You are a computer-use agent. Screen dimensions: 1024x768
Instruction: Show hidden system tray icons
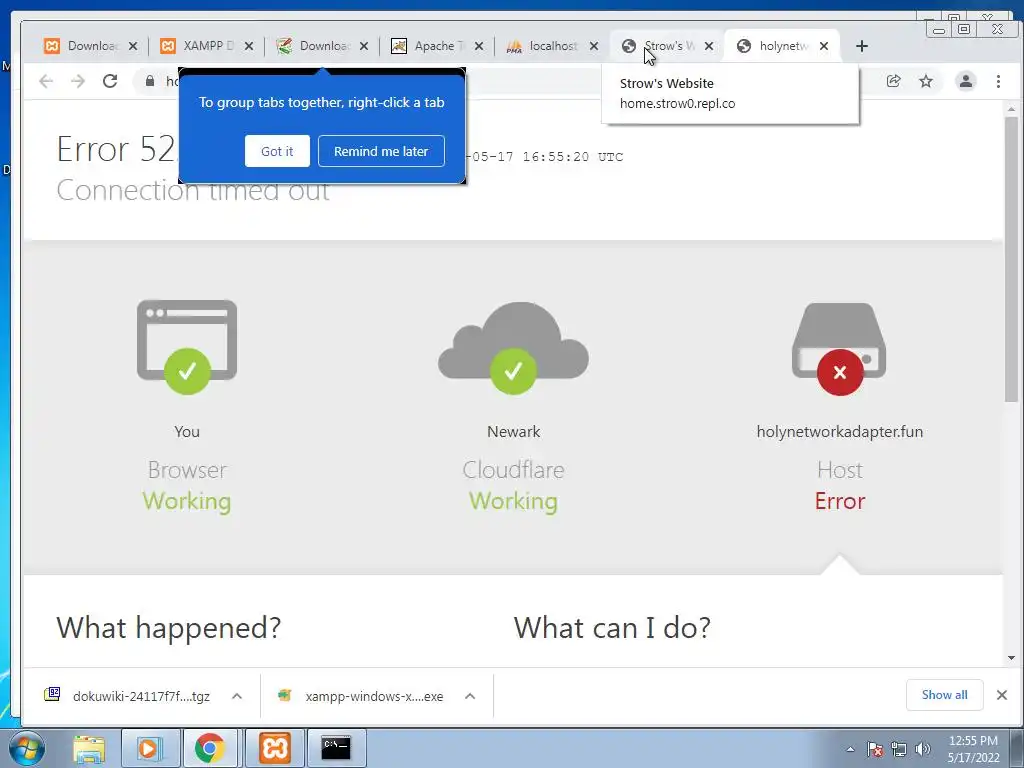[850, 750]
